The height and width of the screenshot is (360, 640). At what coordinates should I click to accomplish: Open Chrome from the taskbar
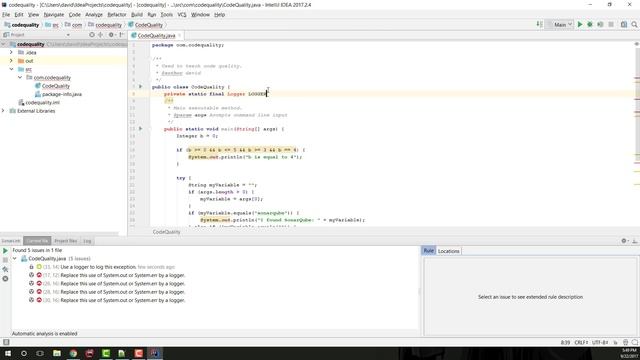(x=73, y=353)
